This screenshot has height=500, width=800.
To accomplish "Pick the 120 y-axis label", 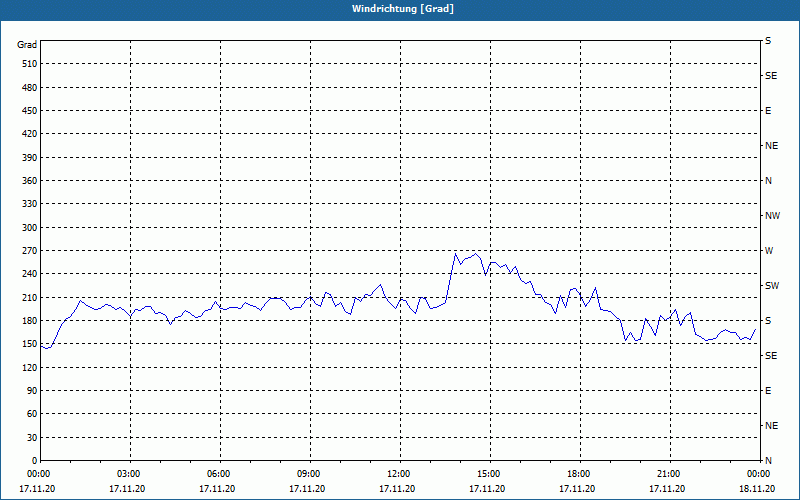I will (x=30, y=367).
